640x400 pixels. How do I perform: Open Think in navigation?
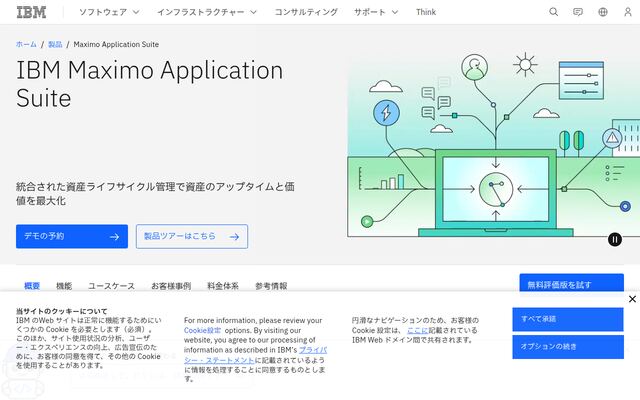[426, 12]
